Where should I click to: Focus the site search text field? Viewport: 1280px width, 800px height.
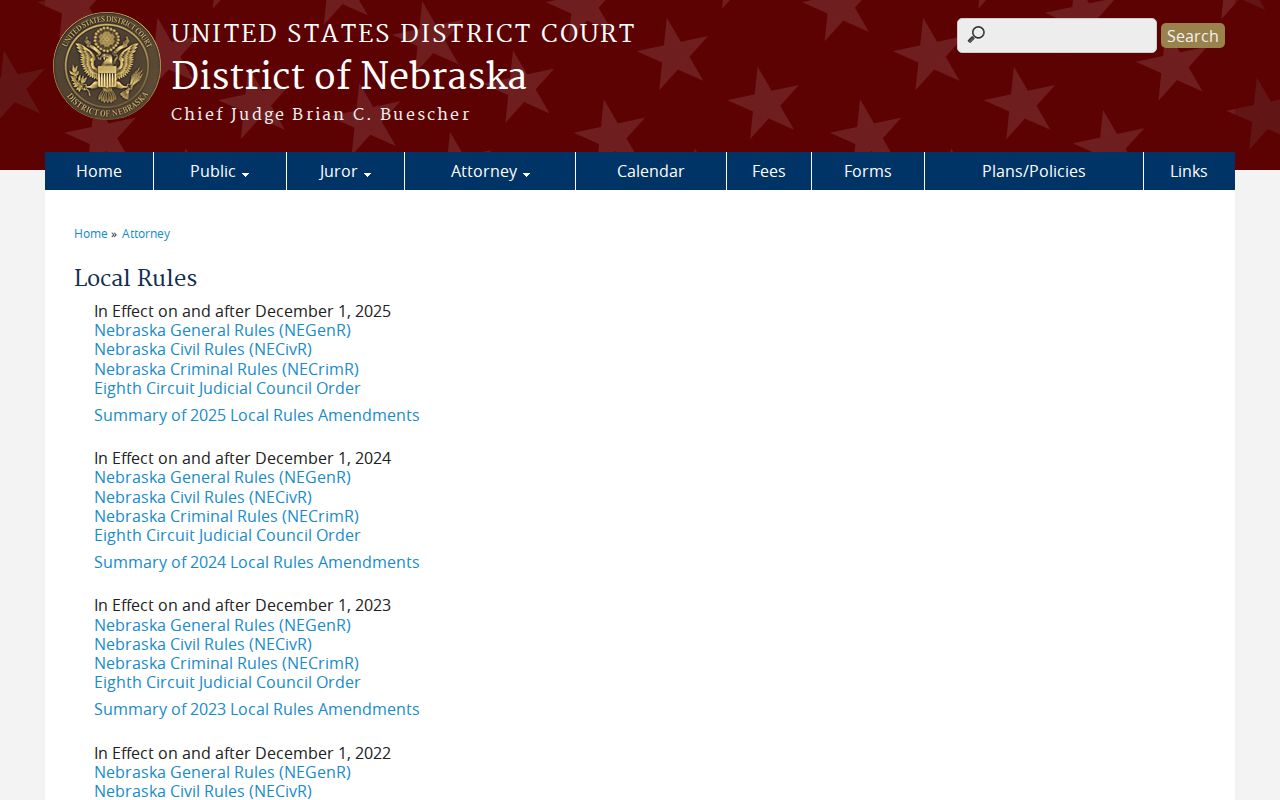click(x=1057, y=35)
